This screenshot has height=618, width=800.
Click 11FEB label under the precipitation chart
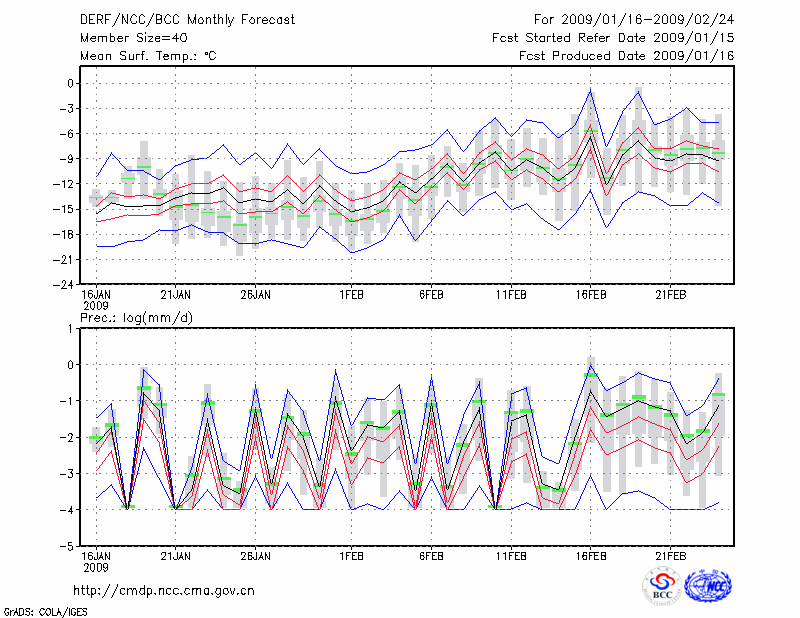pos(511,557)
